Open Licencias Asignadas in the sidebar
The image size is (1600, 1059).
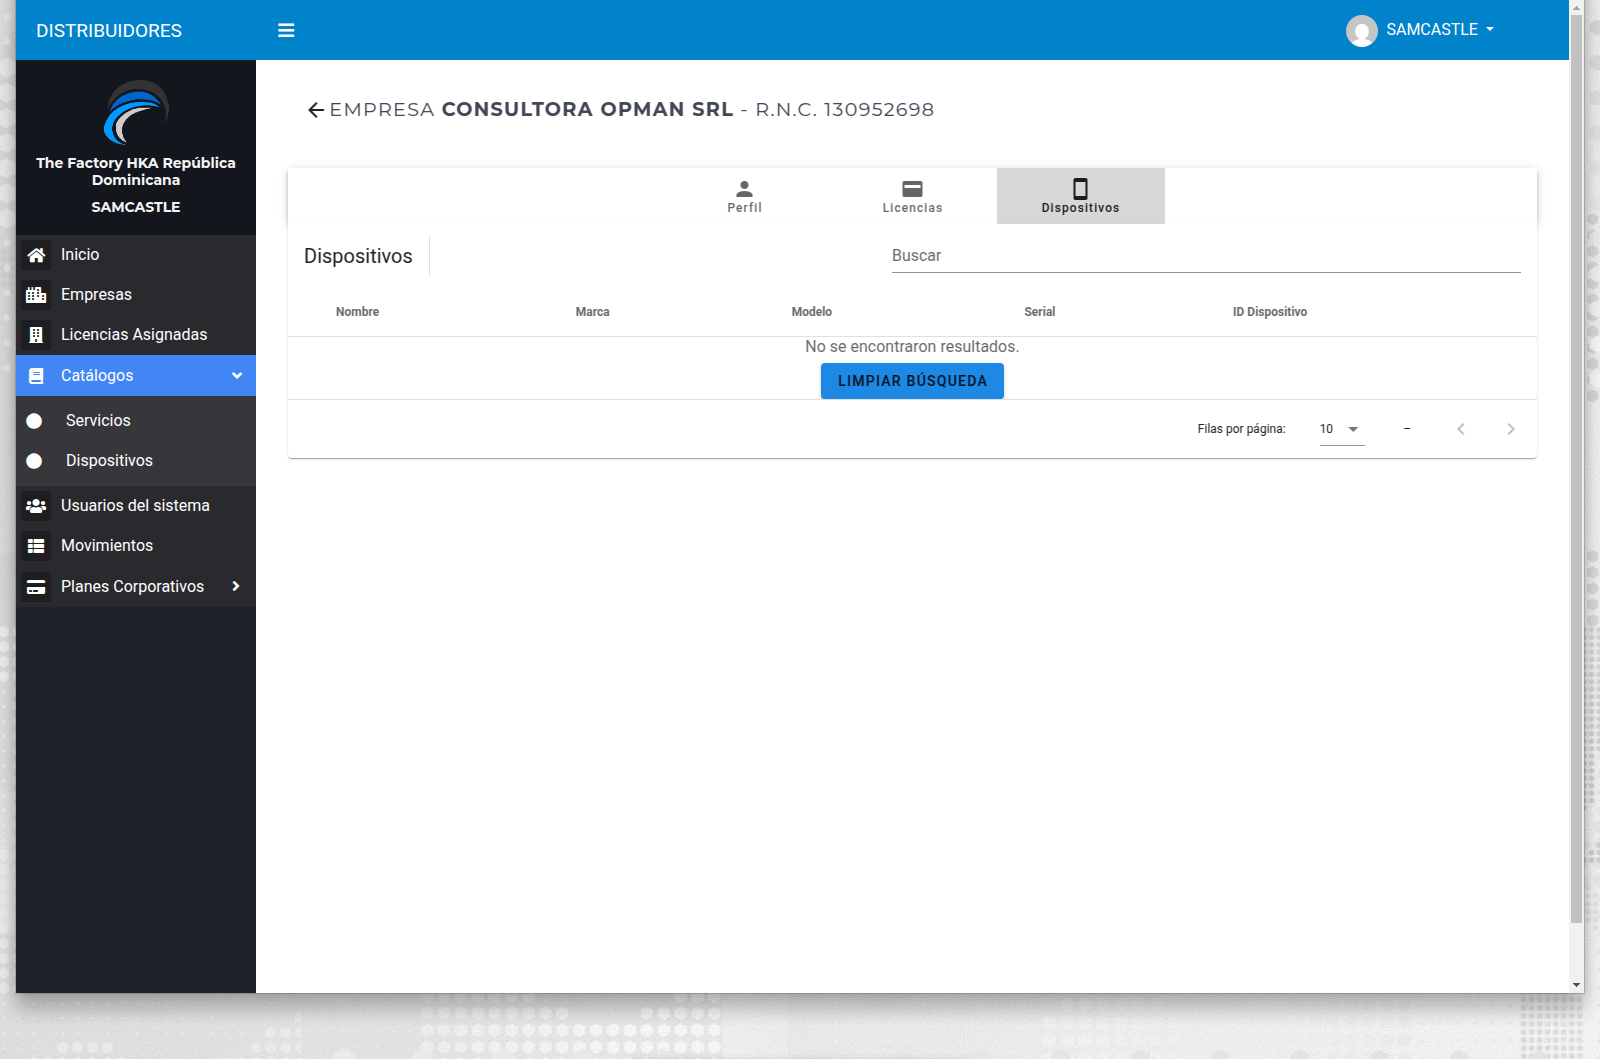(x=136, y=335)
